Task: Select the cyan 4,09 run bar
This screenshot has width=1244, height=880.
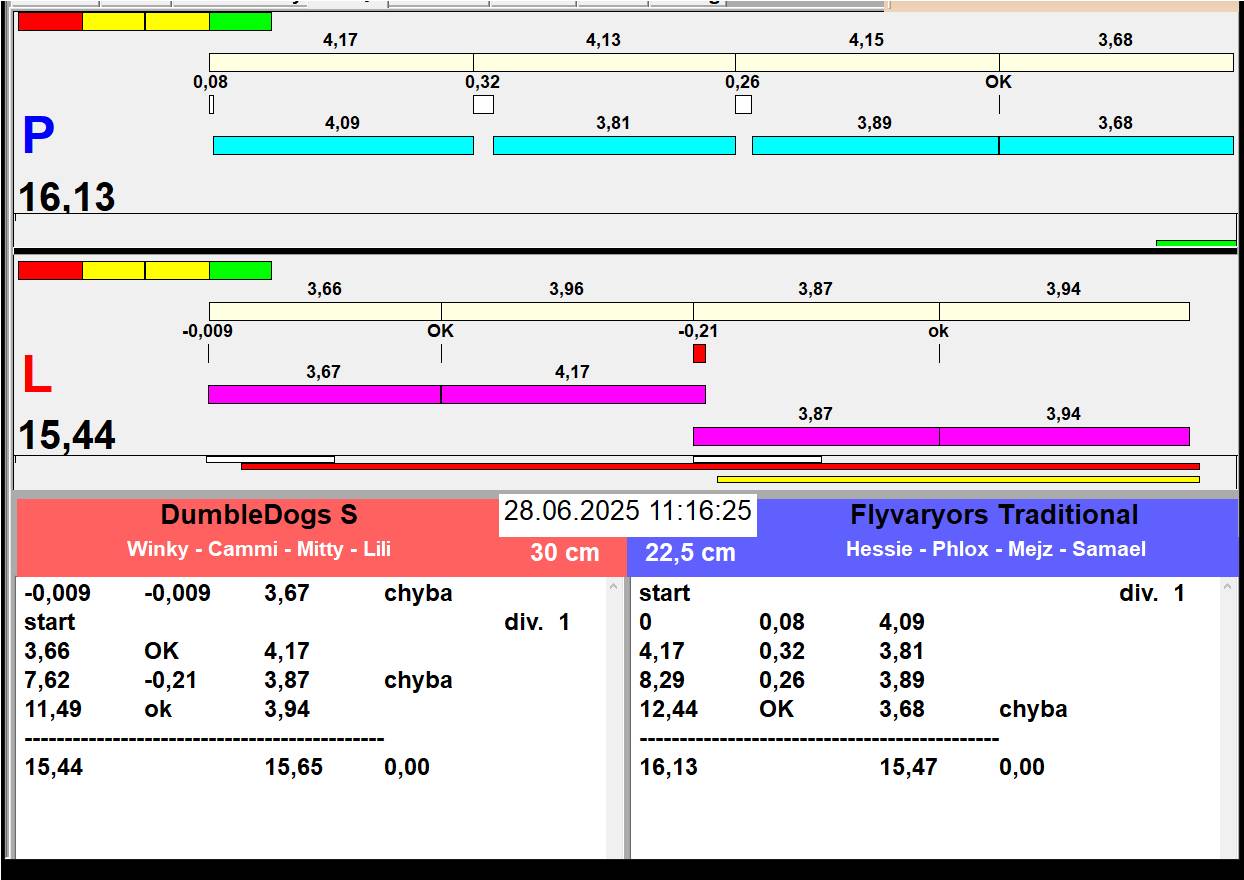Action: (x=342, y=146)
